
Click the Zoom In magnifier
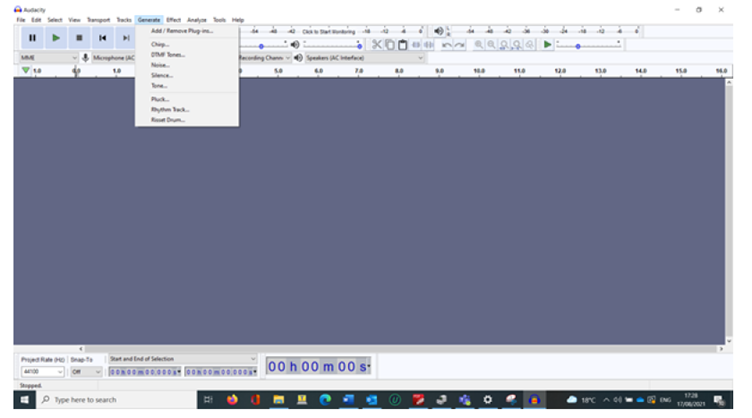point(479,45)
